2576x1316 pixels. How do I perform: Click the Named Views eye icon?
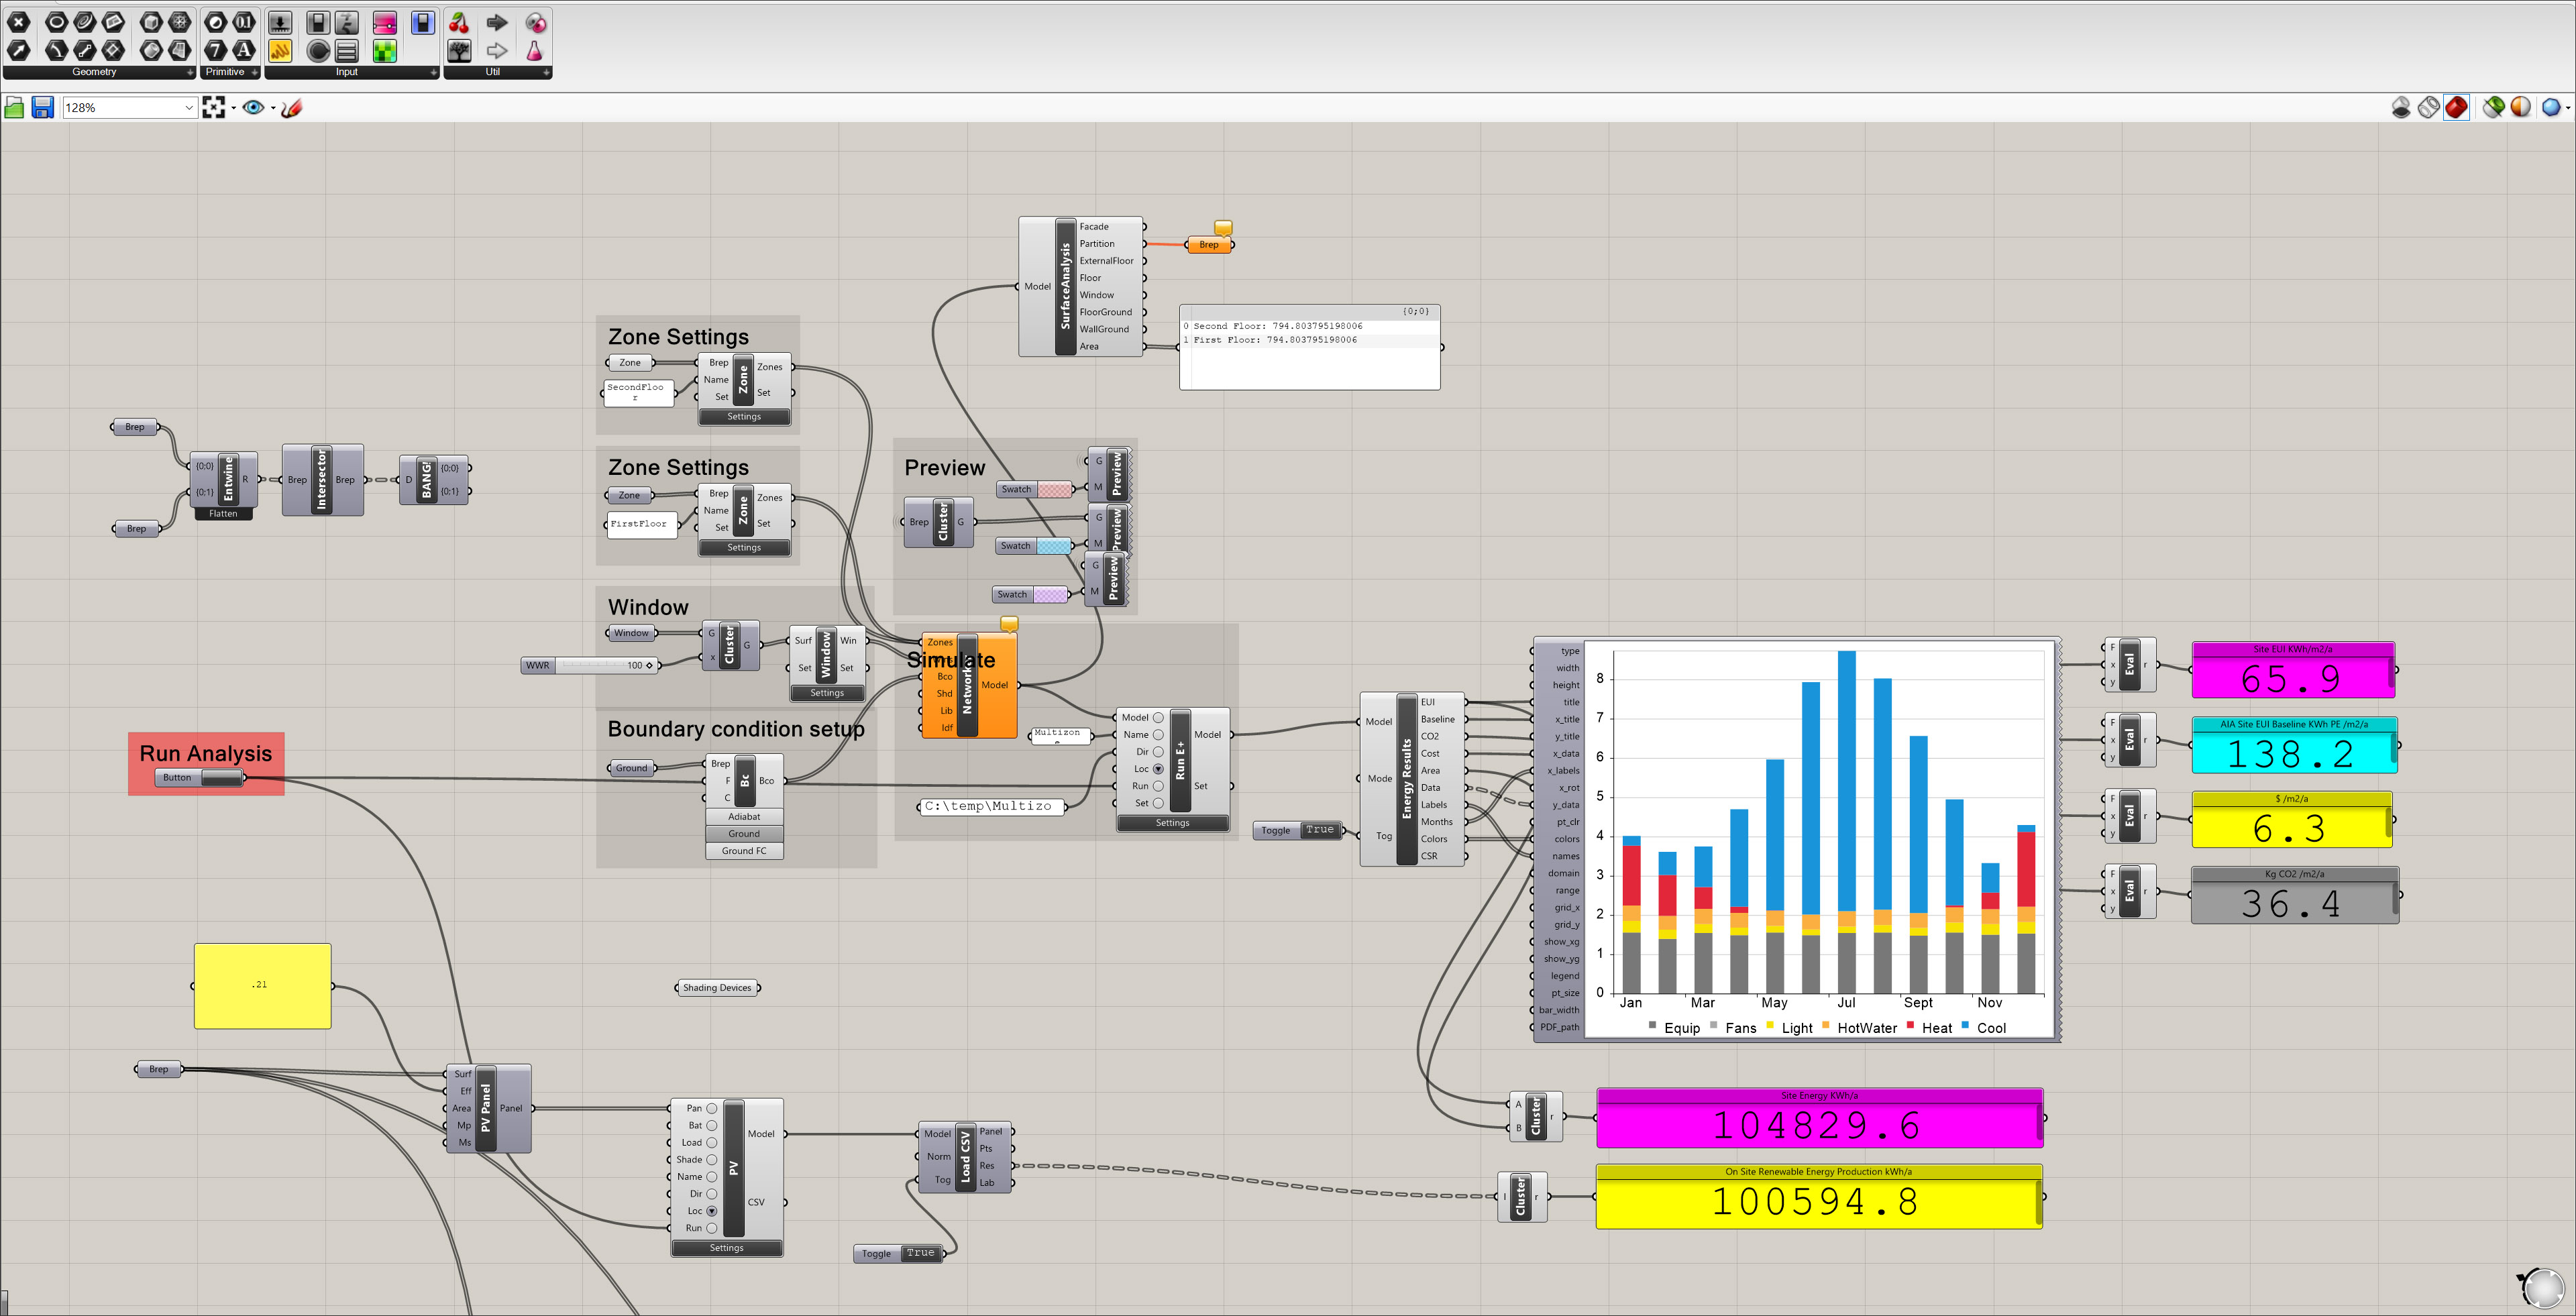[253, 108]
